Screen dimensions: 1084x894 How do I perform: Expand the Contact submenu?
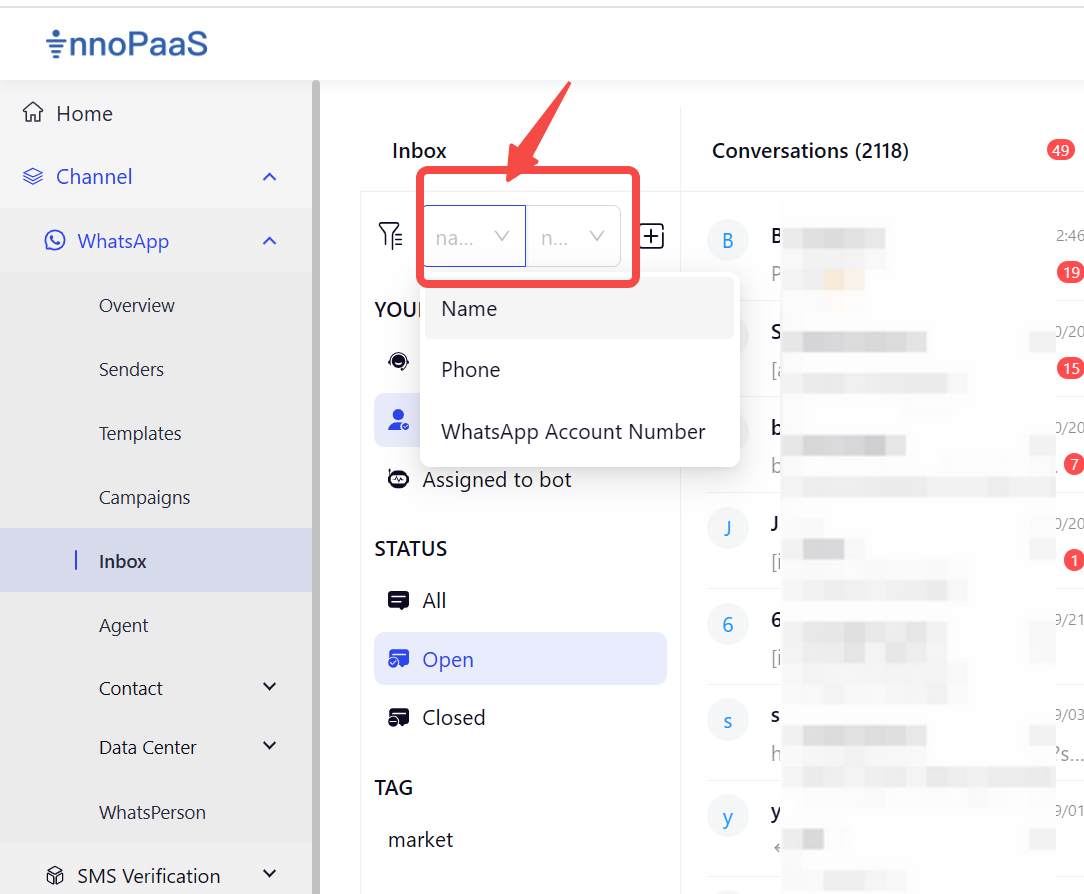tap(269, 688)
